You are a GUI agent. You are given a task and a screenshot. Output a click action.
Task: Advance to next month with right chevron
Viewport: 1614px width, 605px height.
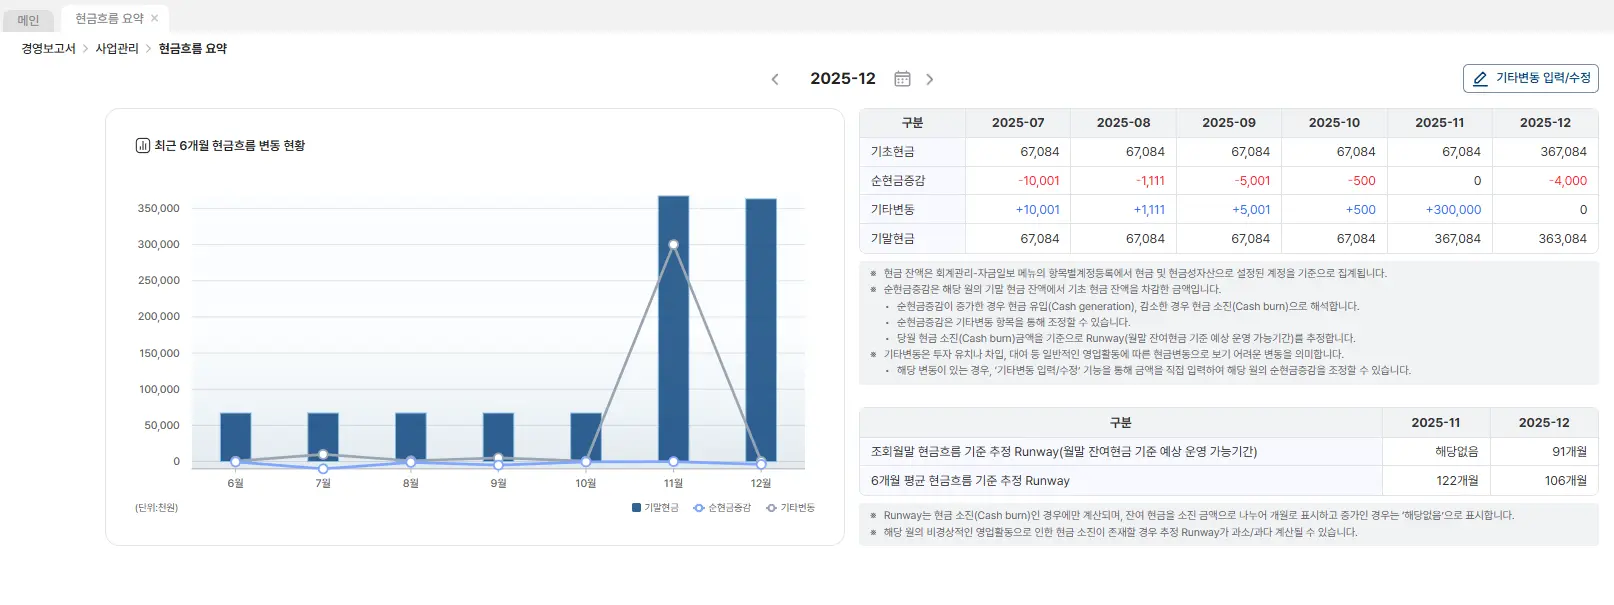[x=930, y=79]
